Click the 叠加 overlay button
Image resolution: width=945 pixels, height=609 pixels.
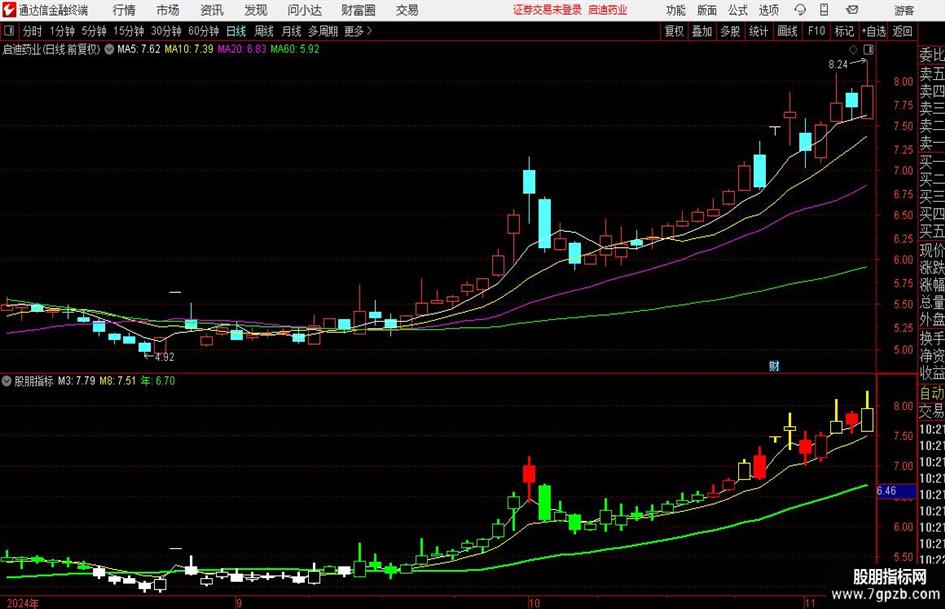pyautogui.click(x=702, y=31)
